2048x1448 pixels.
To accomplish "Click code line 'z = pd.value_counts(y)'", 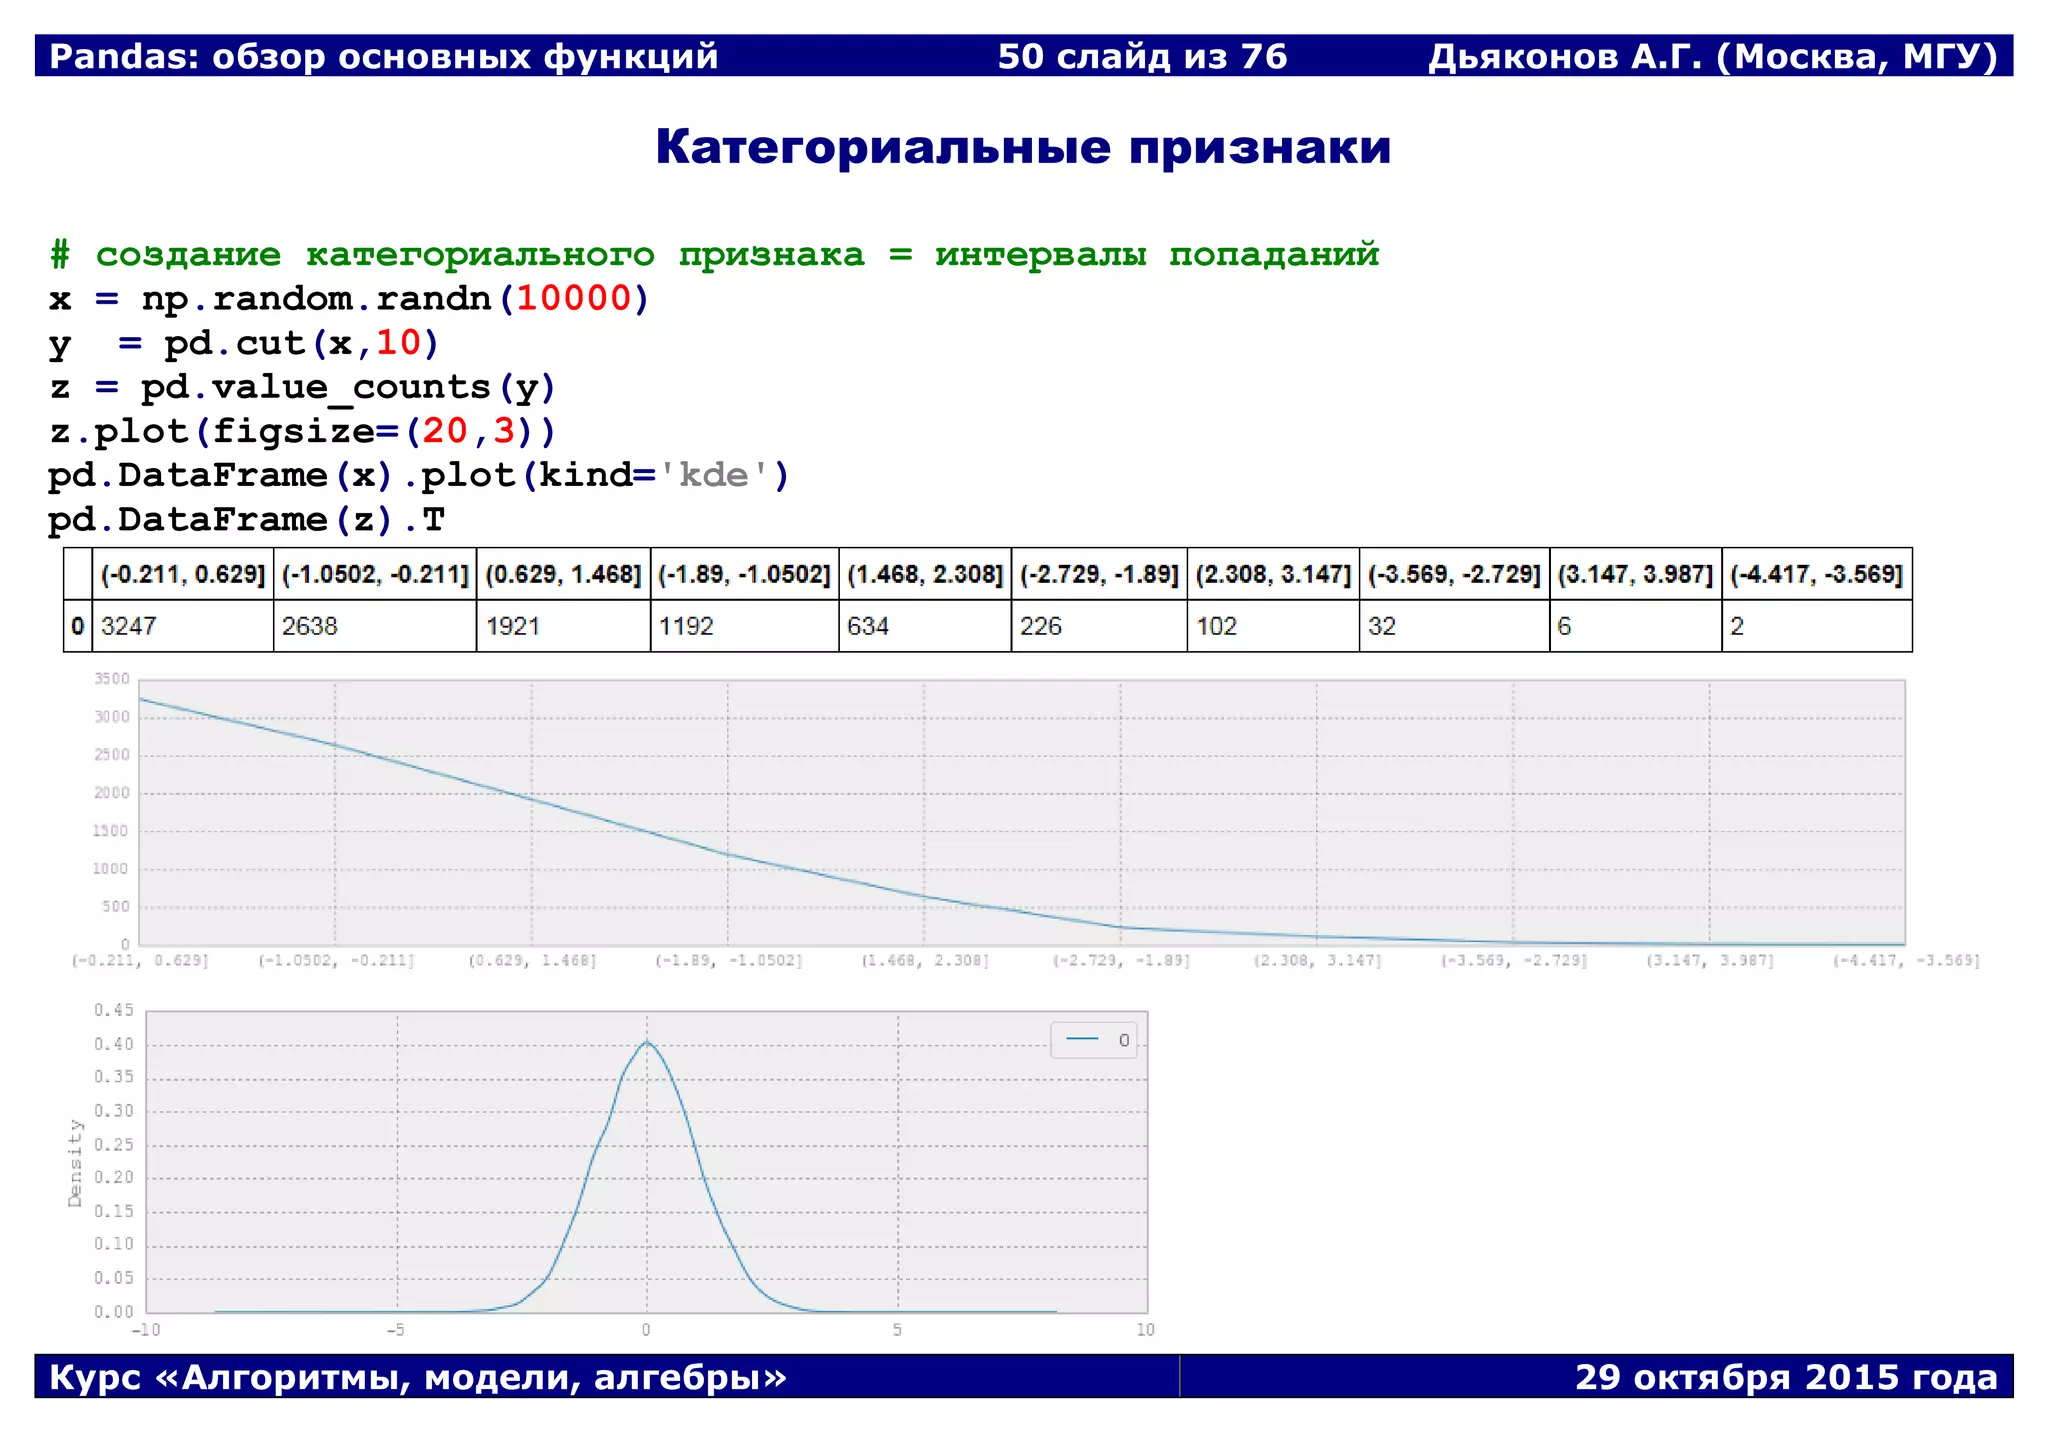I will pos(302,387).
